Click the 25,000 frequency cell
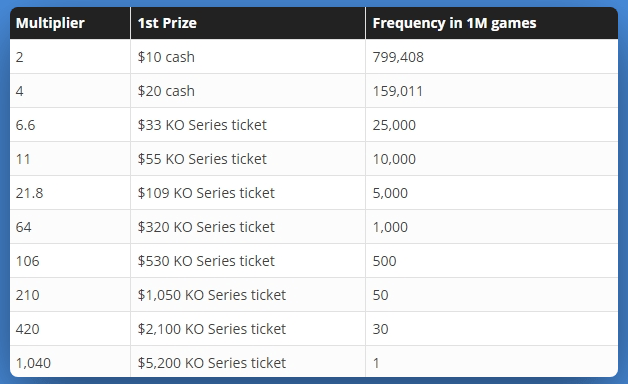Screen dimensions: 628x384 492,125
